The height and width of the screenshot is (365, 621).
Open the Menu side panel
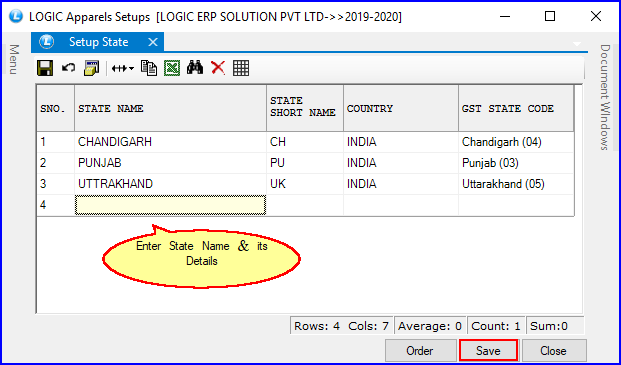(14, 59)
